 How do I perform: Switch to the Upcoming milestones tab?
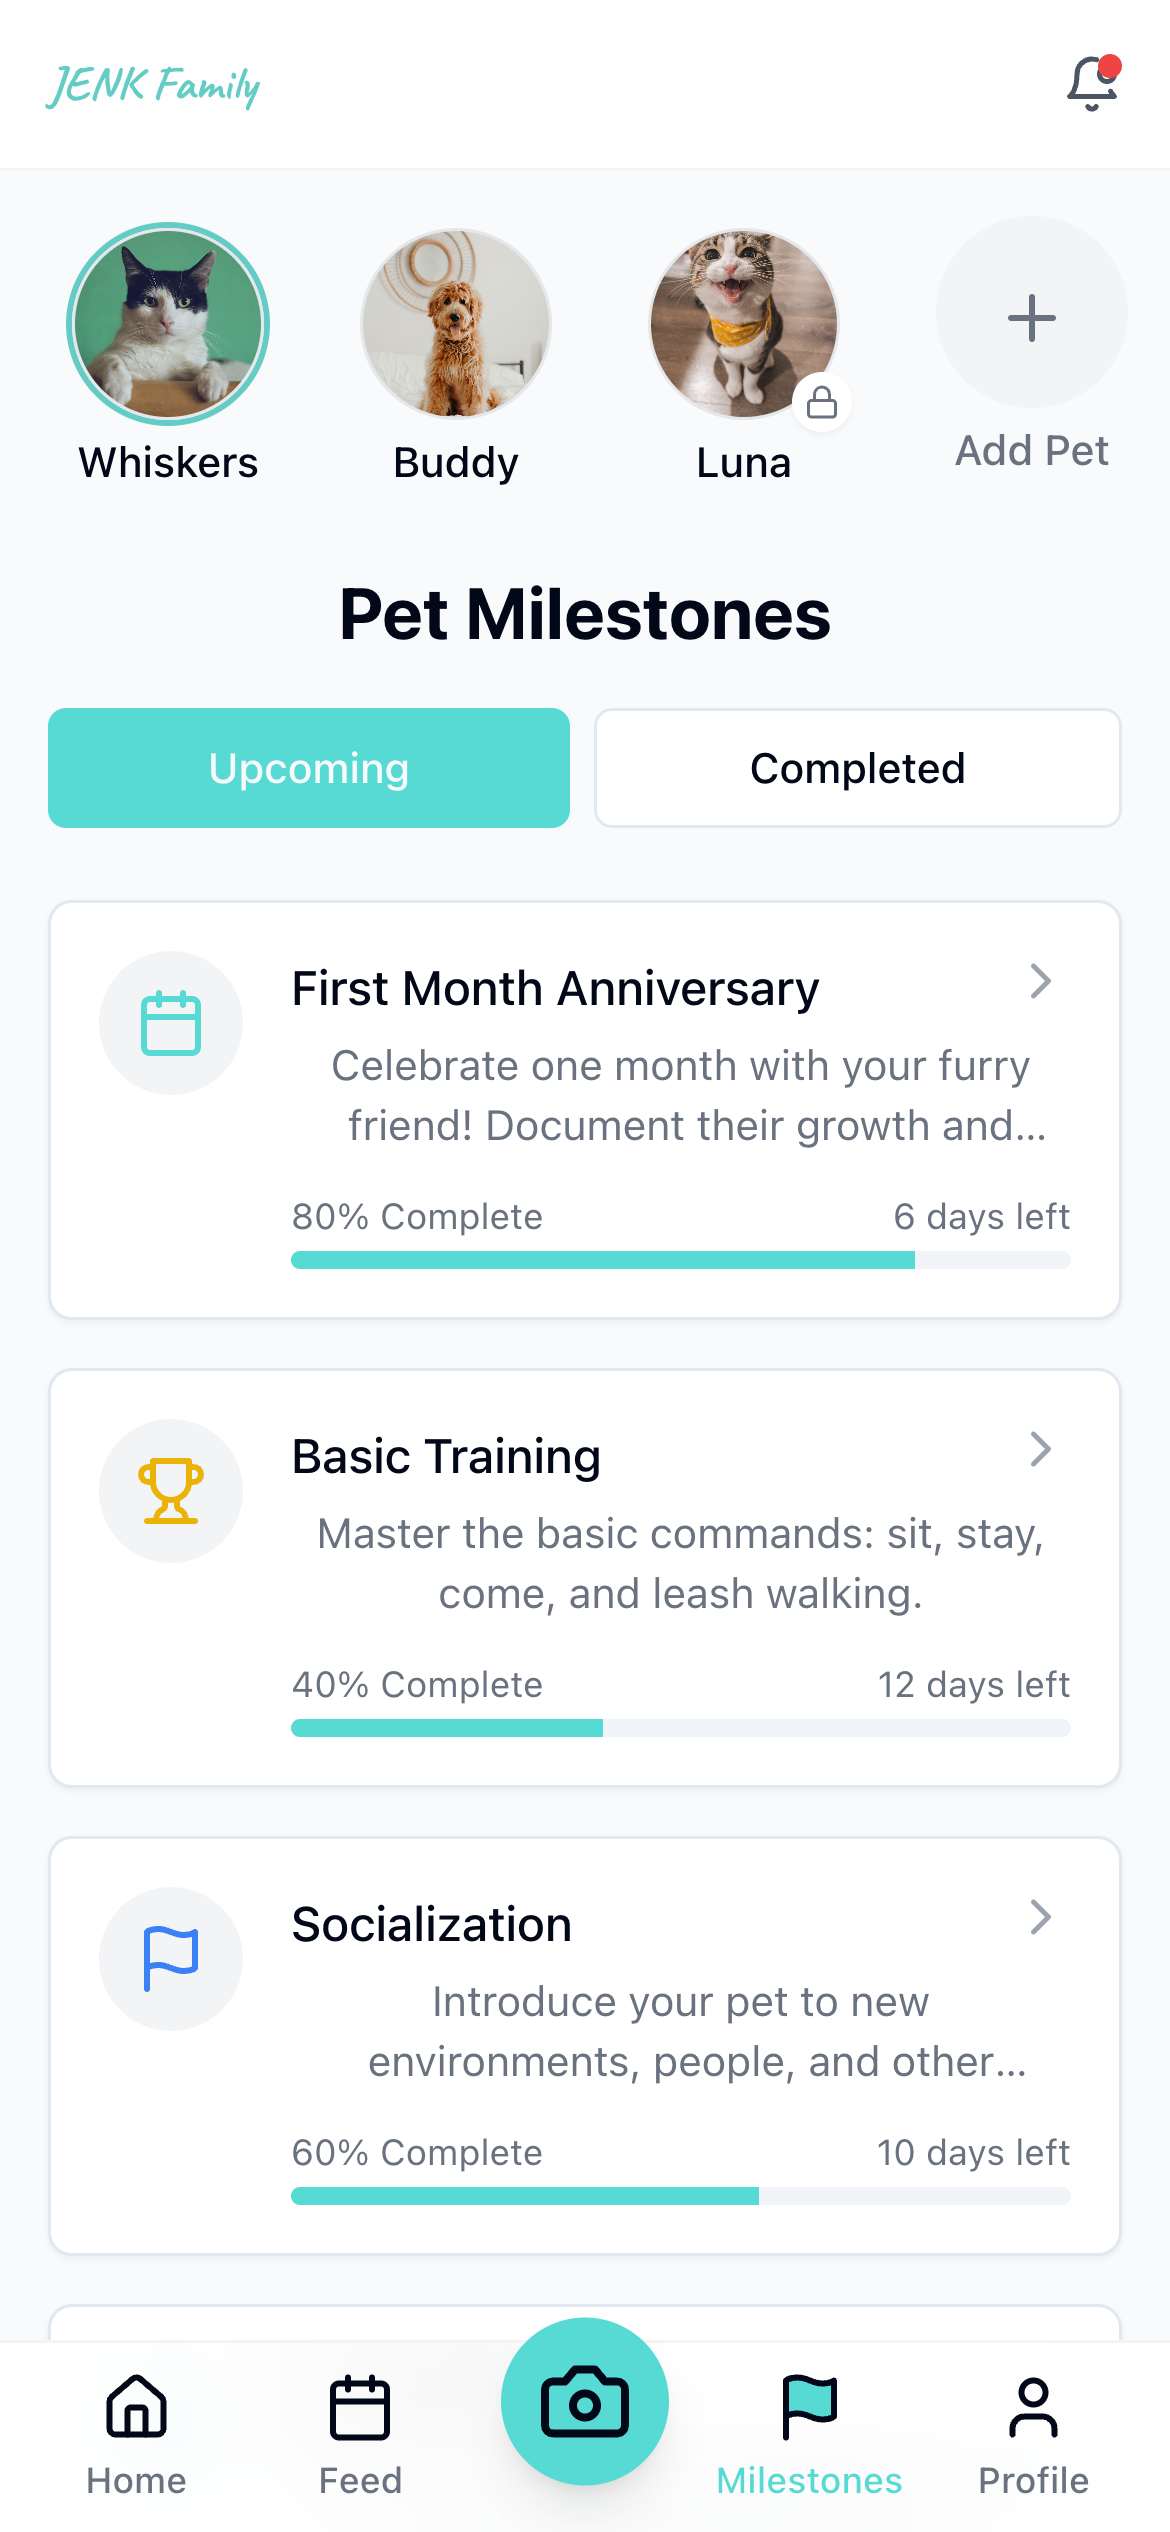(309, 768)
